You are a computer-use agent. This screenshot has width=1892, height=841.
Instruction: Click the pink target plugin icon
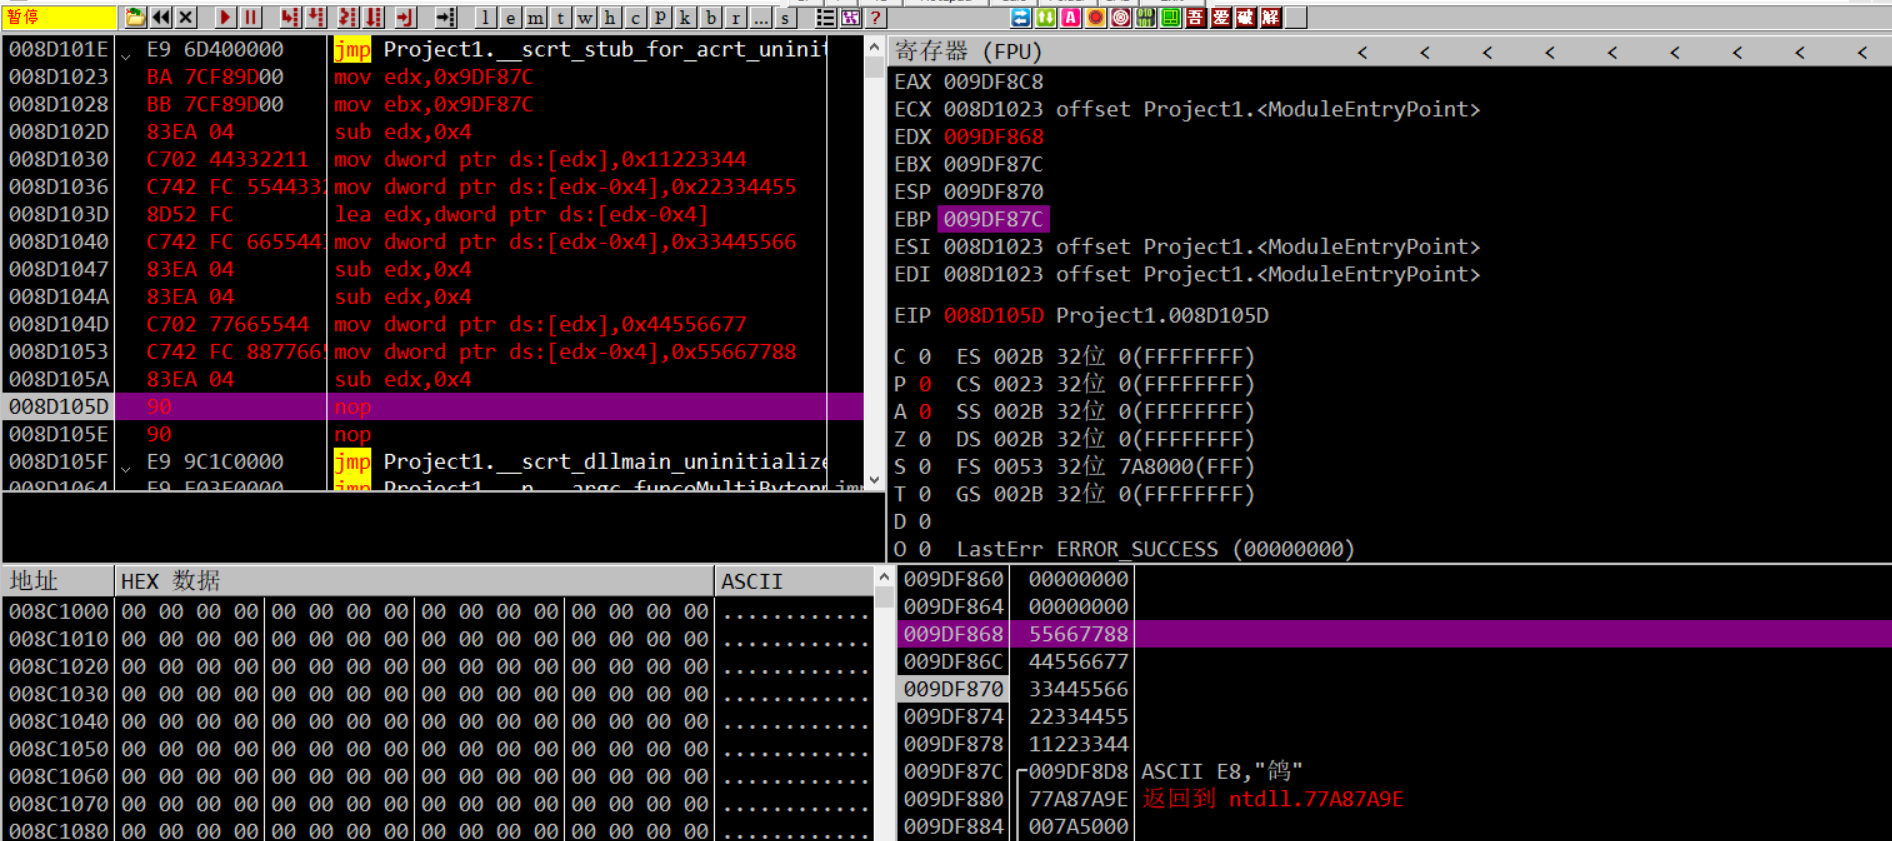1120,17
